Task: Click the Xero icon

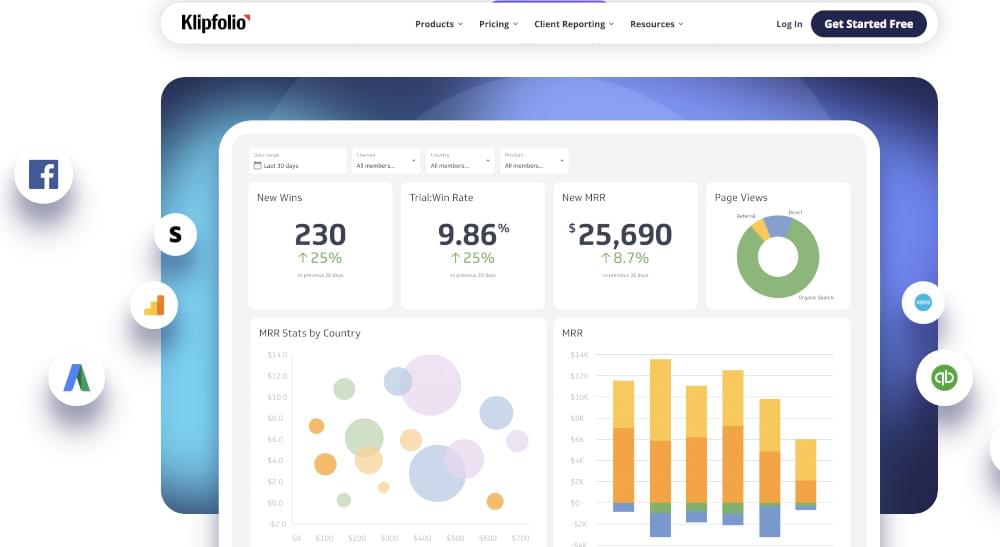Action: click(923, 302)
